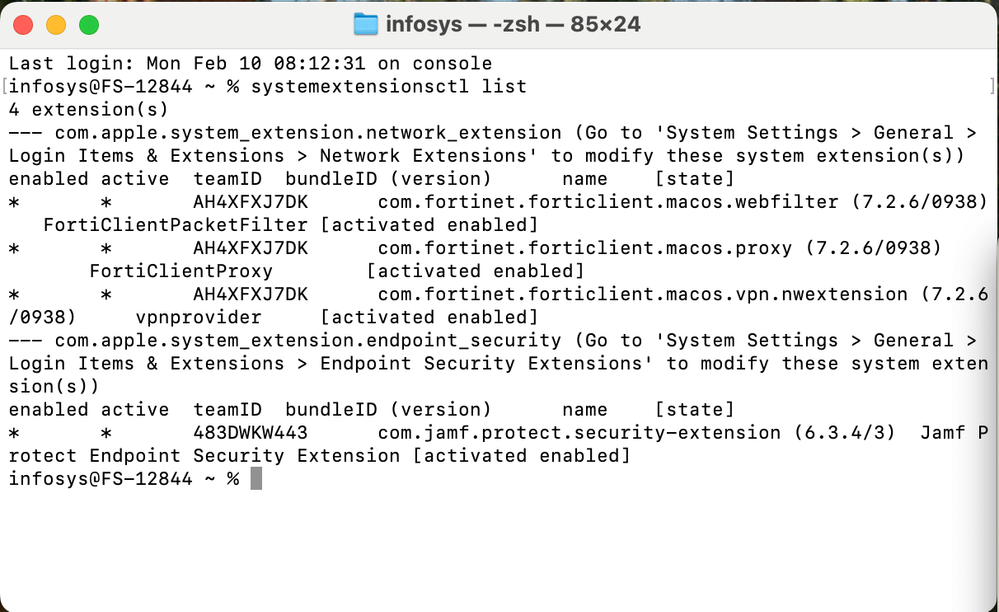Click the 'systemextensionsctl list' command text
The image size is (999, 612).
pyautogui.click(x=389, y=87)
